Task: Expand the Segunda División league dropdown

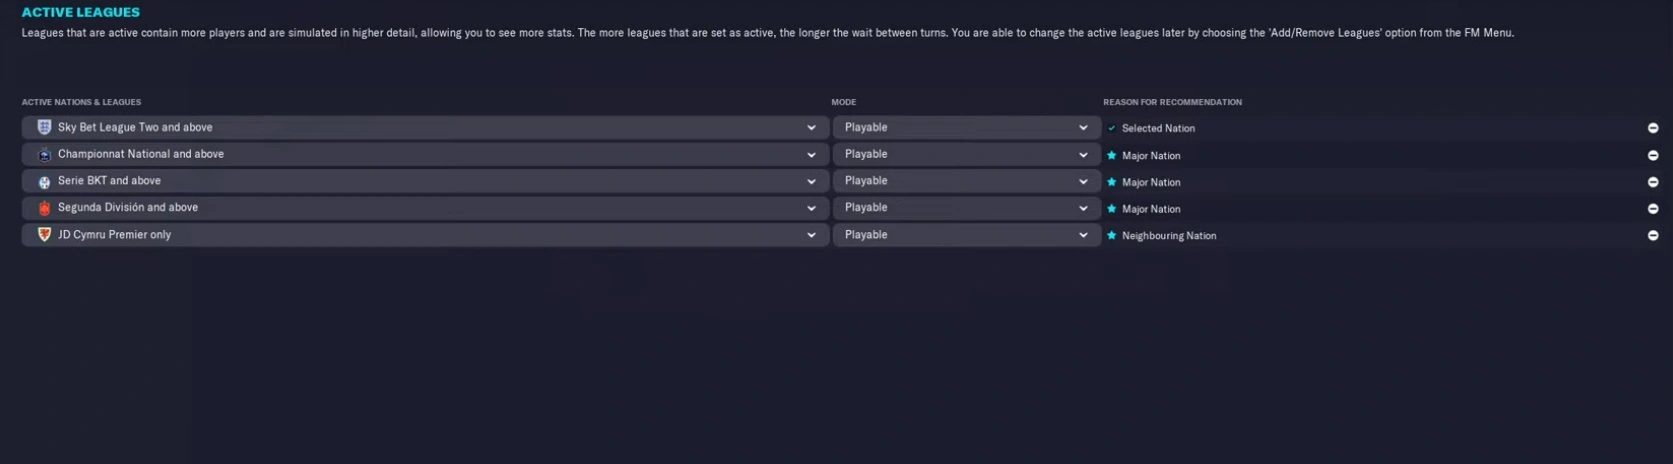Action: tap(811, 209)
